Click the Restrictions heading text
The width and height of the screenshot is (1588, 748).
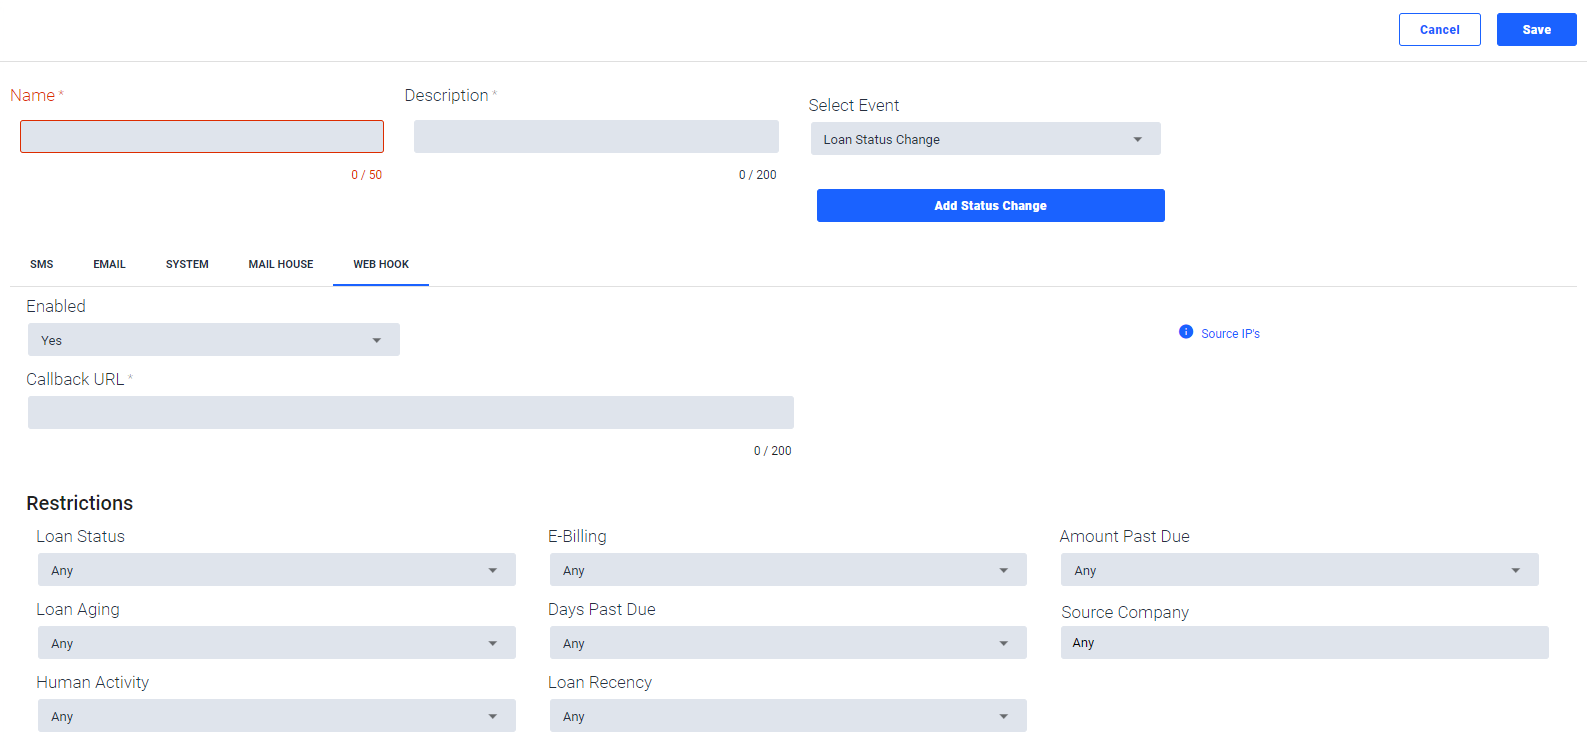click(80, 503)
